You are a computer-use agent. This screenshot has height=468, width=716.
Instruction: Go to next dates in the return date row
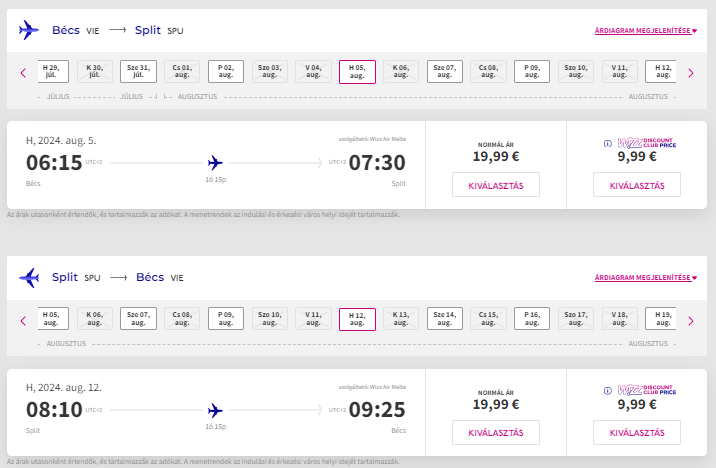(x=690, y=321)
